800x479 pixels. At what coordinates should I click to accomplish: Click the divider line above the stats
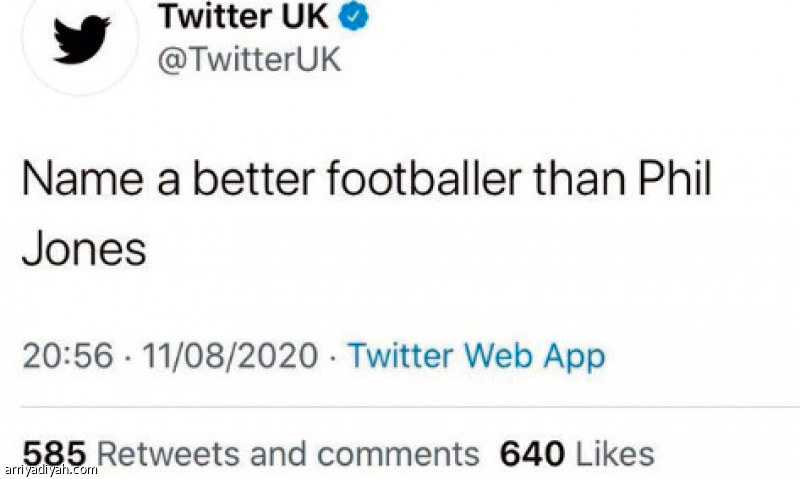click(x=400, y=407)
